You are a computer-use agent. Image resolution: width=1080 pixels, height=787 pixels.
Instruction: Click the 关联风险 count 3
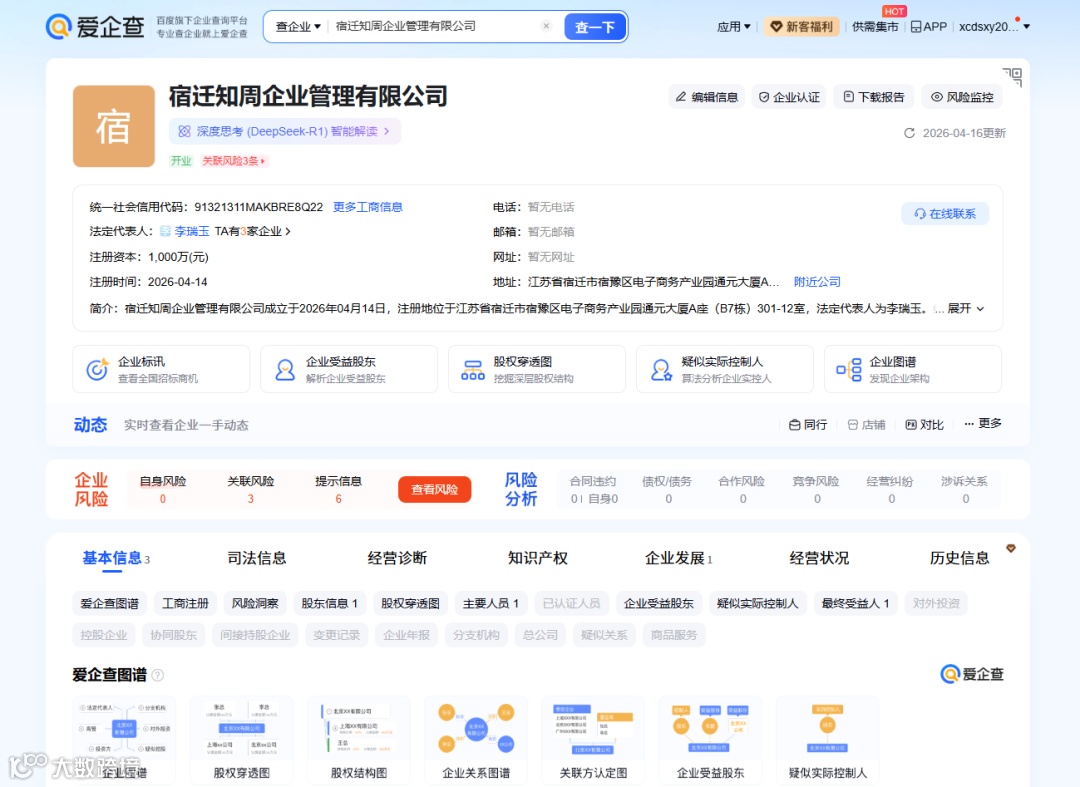click(251, 499)
